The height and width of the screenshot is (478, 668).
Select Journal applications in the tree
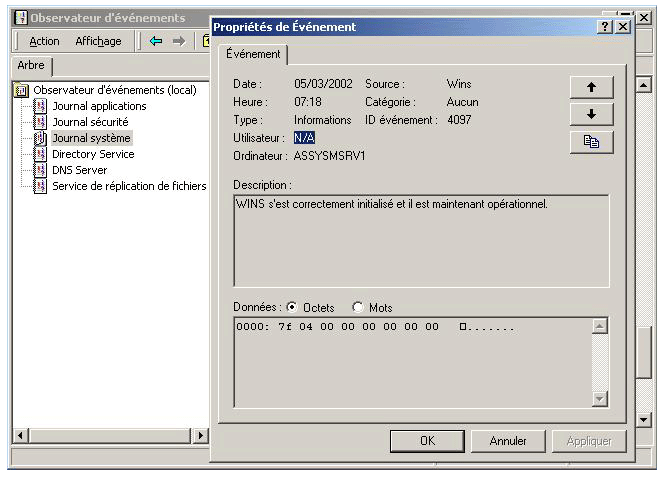click(x=99, y=106)
